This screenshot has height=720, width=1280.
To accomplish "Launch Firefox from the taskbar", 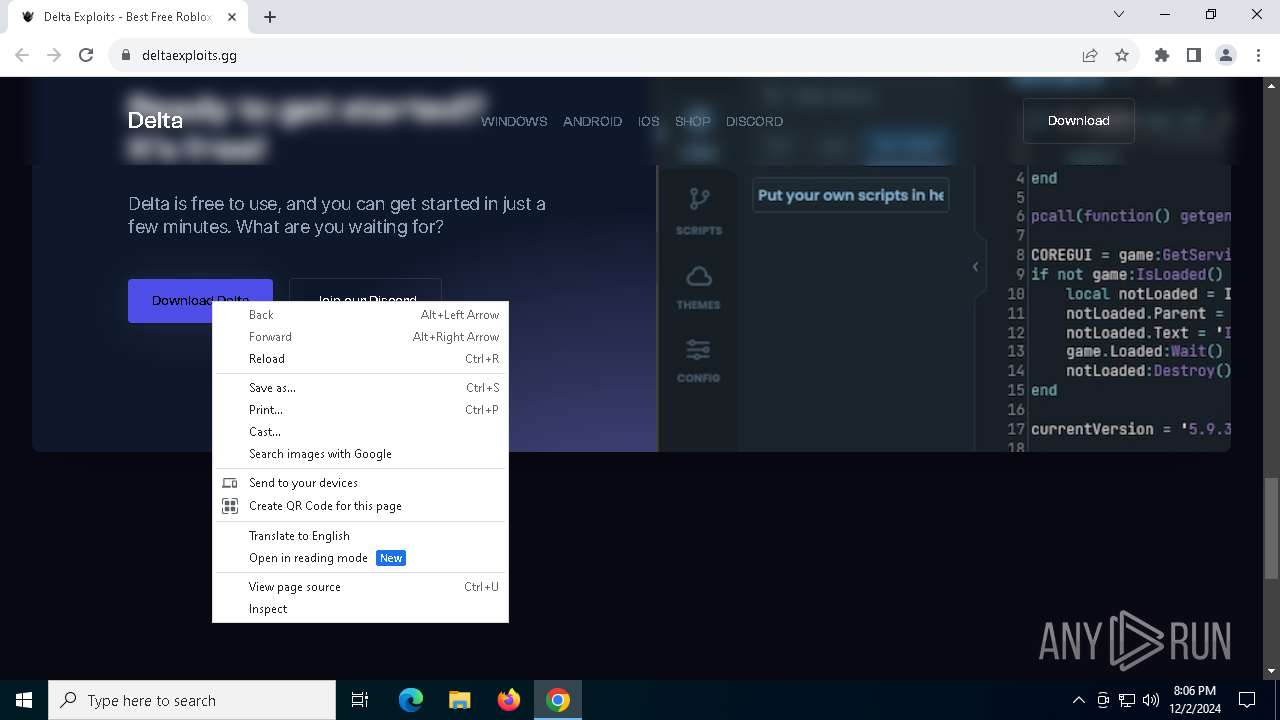I will [x=509, y=700].
